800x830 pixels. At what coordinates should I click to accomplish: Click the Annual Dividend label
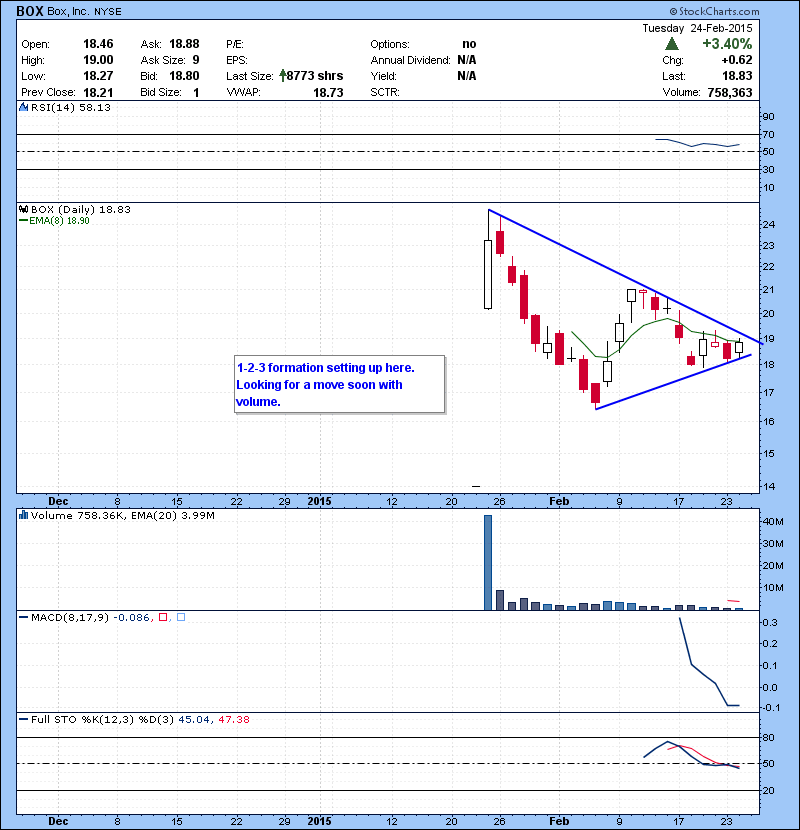410,60
